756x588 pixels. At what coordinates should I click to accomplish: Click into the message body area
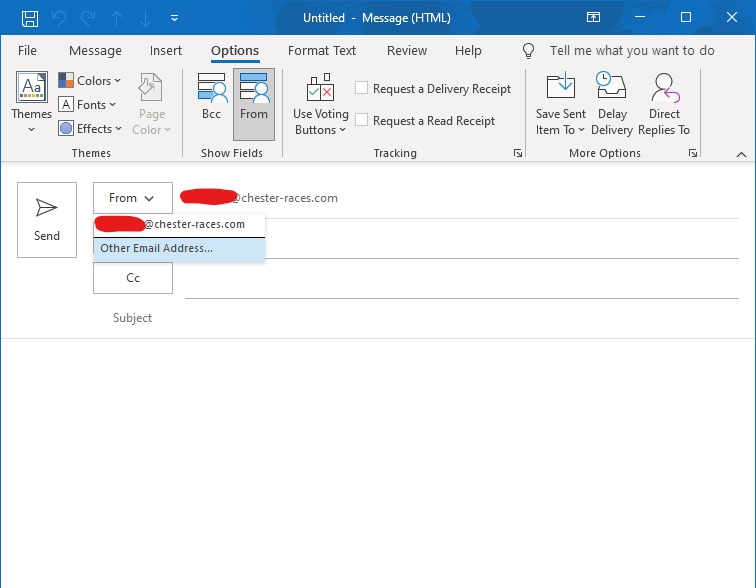tap(378, 463)
